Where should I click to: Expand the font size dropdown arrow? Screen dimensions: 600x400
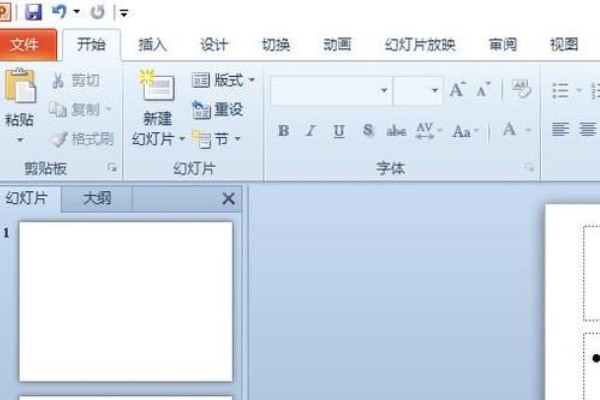click(x=435, y=91)
